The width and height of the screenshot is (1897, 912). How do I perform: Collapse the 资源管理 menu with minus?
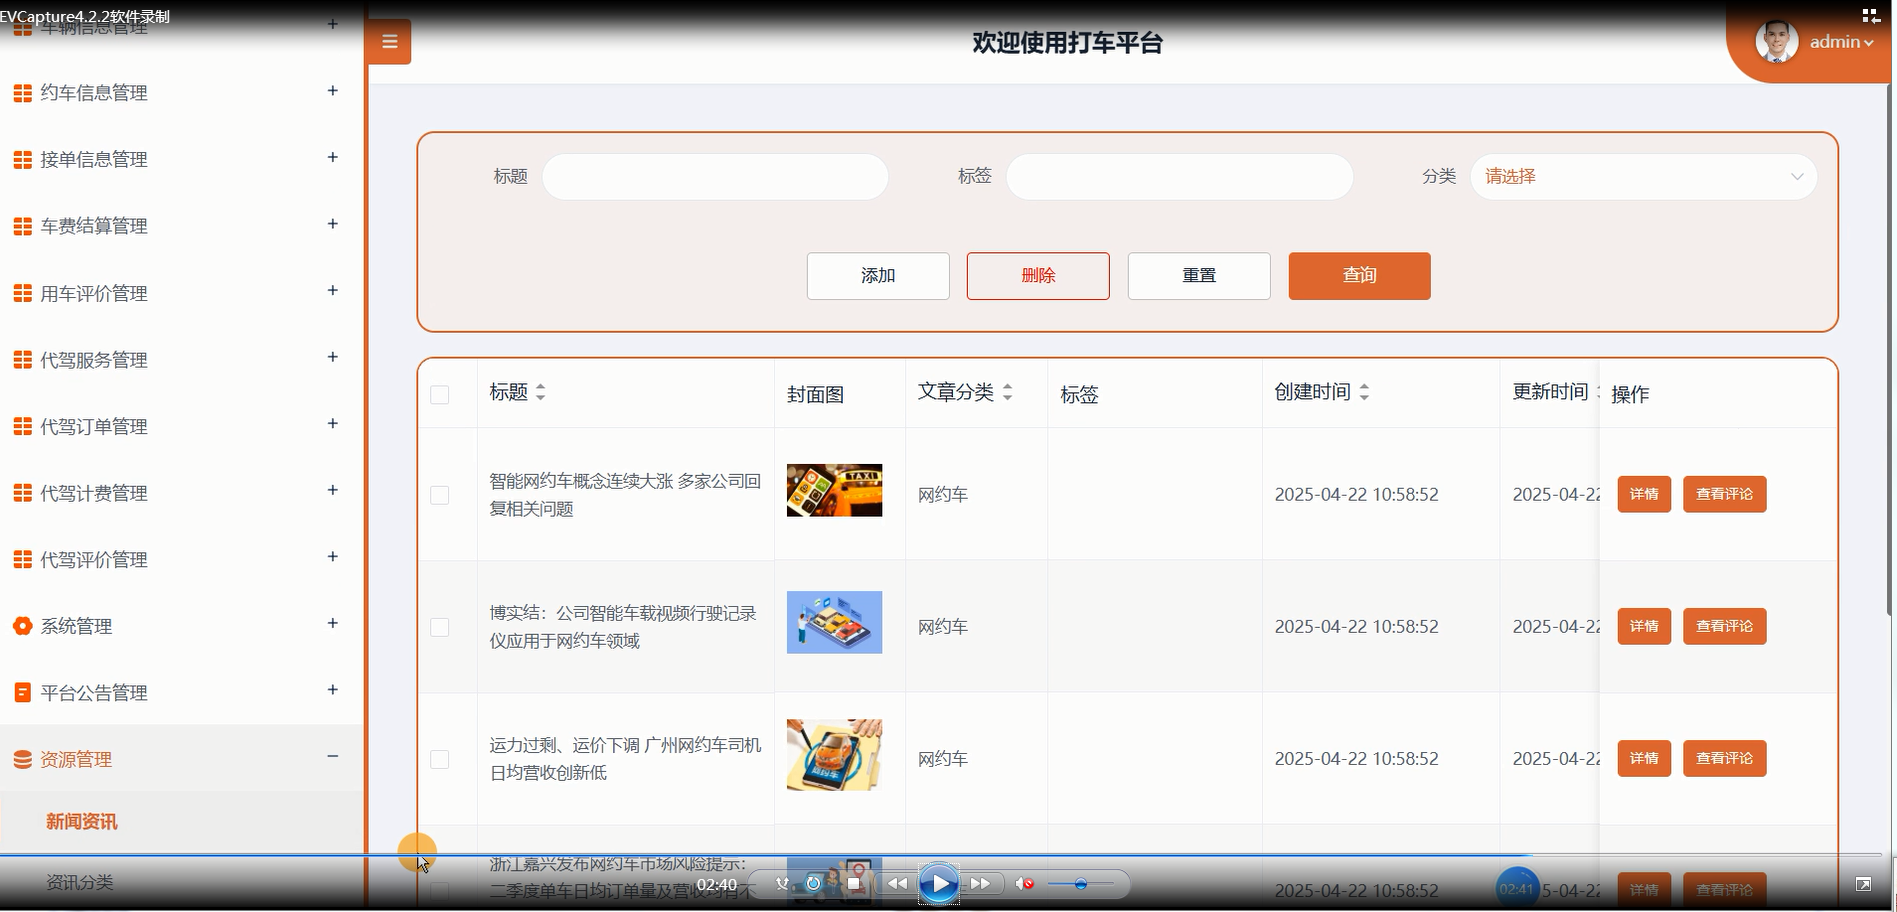click(x=333, y=757)
